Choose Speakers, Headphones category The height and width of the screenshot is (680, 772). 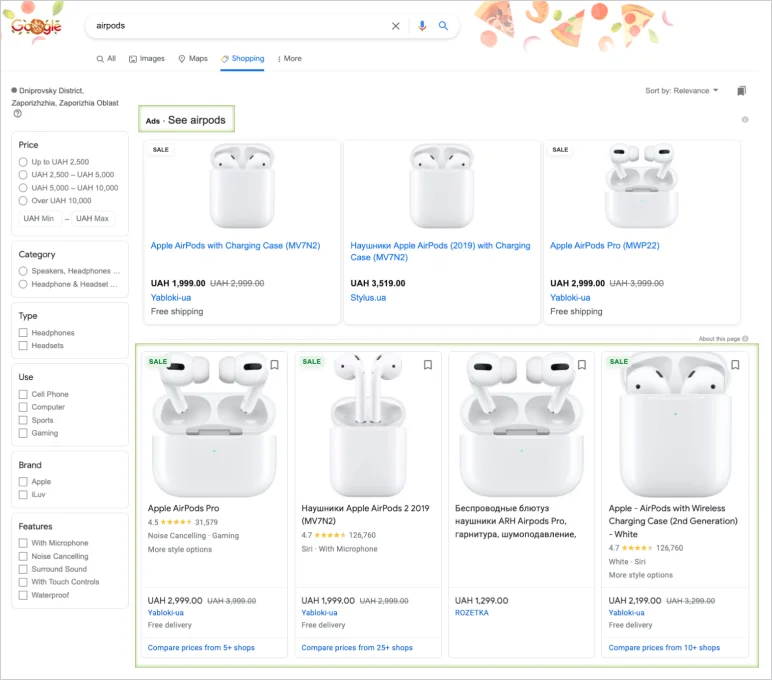point(23,271)
